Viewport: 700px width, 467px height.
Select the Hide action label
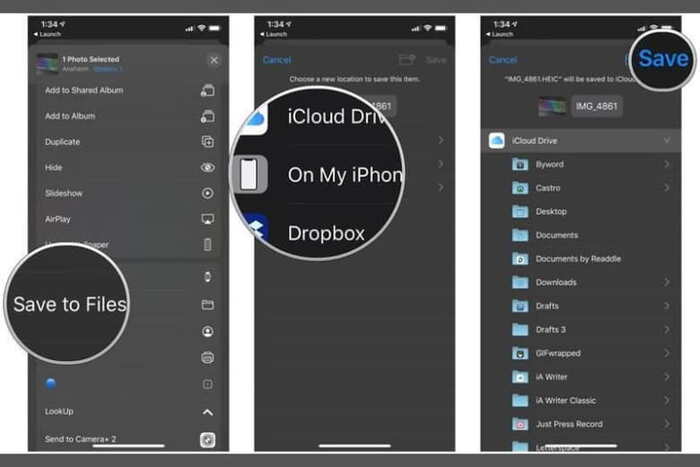[54, 167]
